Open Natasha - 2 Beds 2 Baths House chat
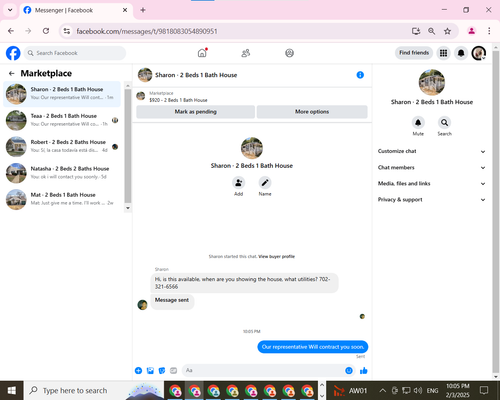Viewport: 500px width, 400px height. [62, 173]
